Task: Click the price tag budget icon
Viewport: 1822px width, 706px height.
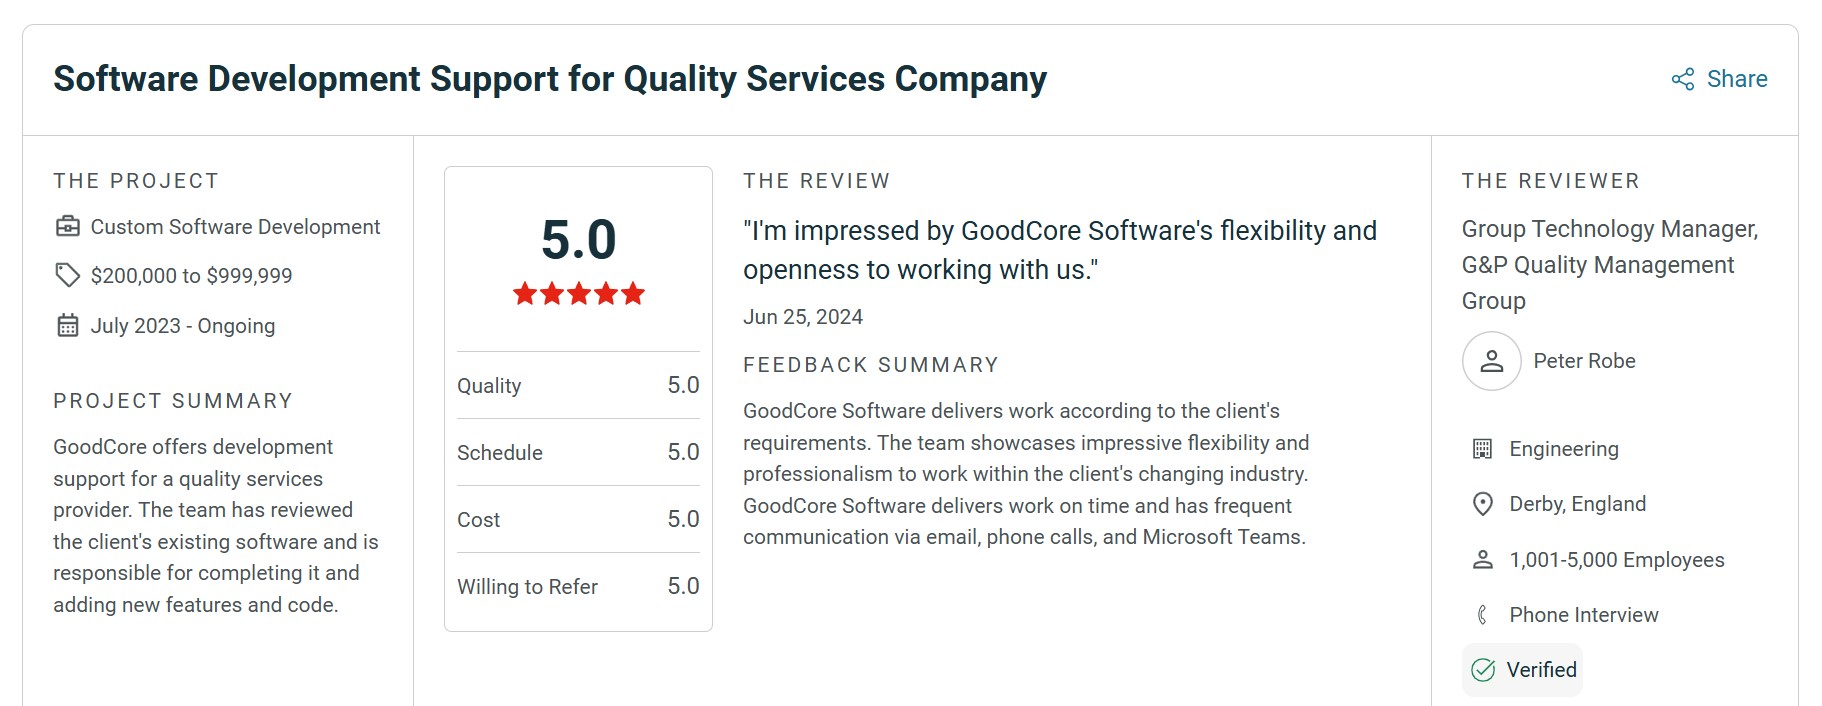Action: click(x=68, y=275)
